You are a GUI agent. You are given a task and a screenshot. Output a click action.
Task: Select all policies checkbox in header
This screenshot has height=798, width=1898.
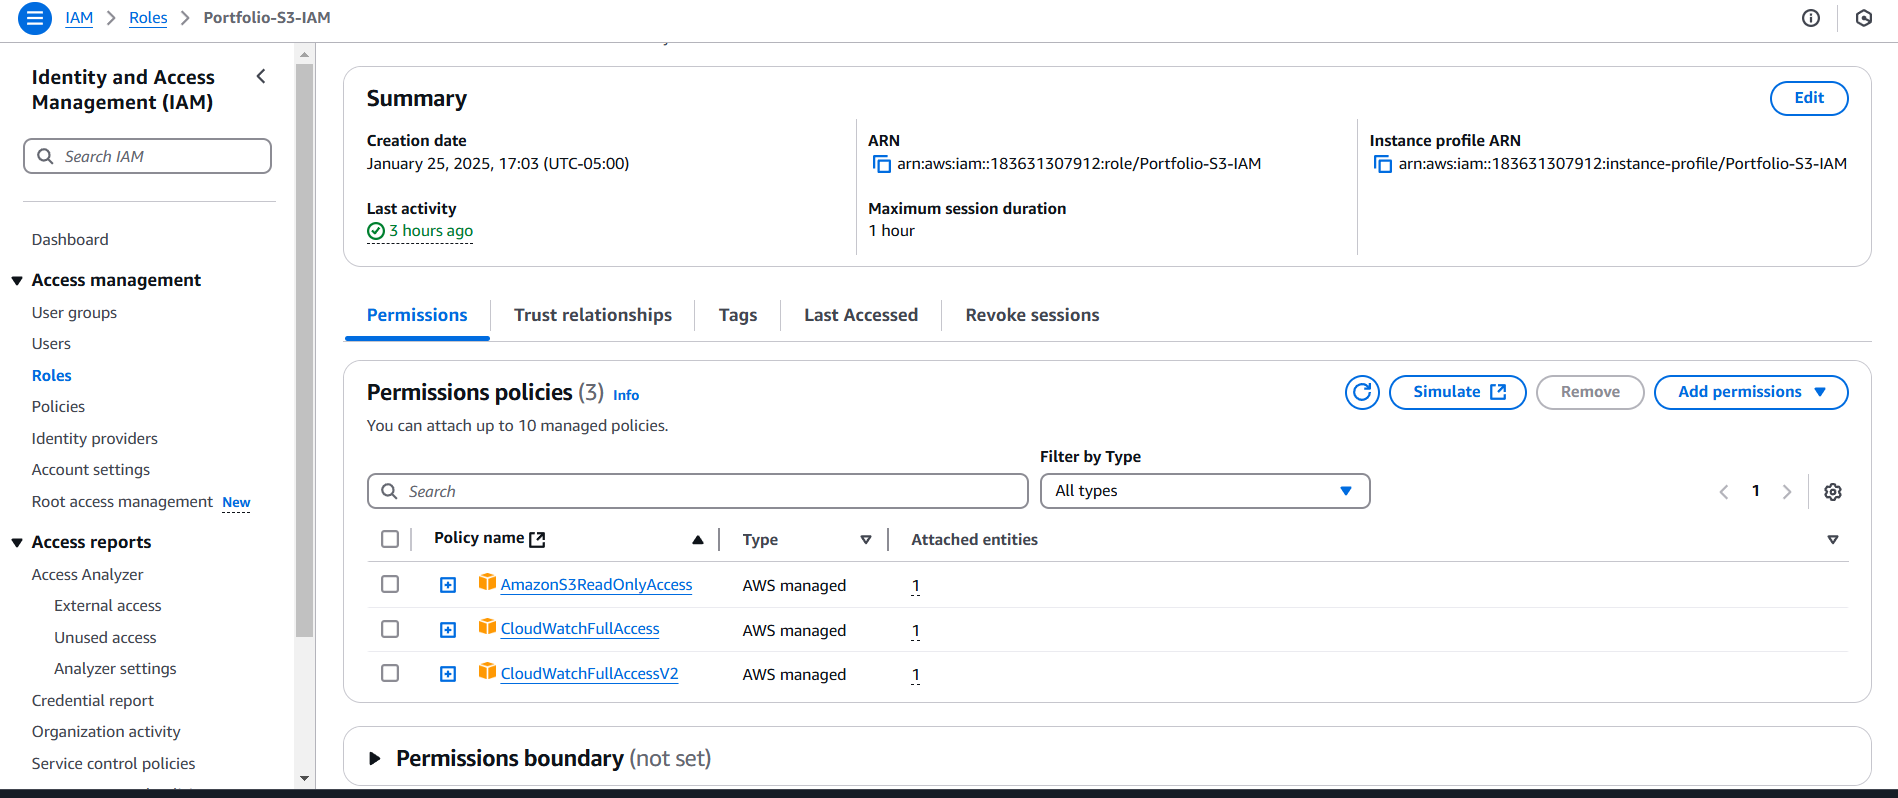pyautogui.click(x=390, y=539)
